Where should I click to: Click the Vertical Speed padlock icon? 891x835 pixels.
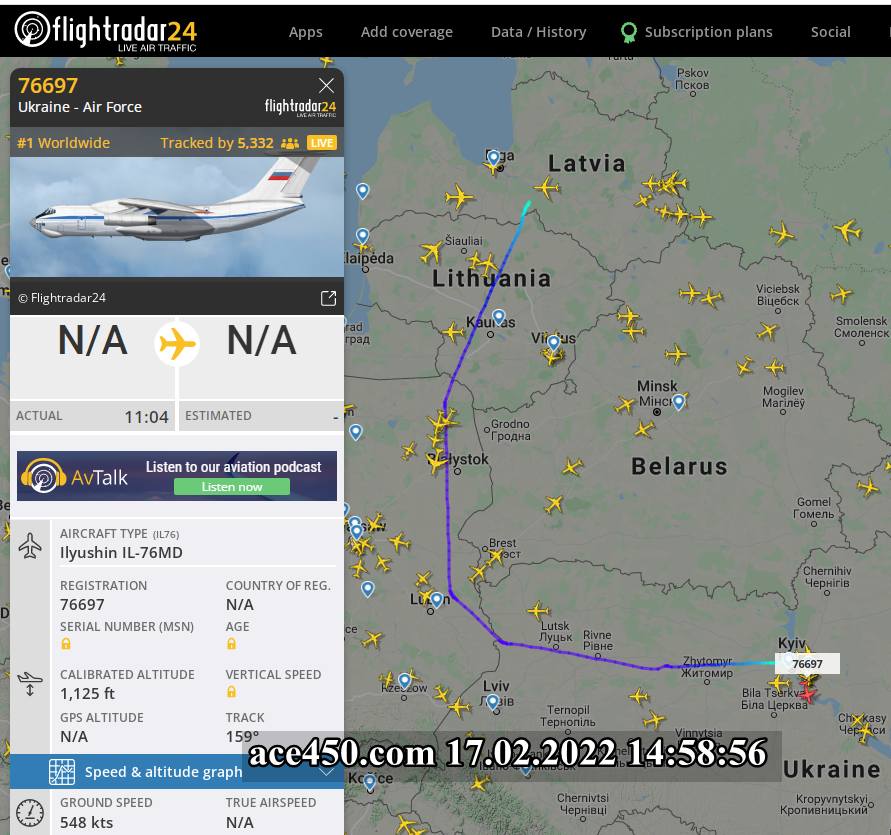pyautogui.click(x=231, y=691)
